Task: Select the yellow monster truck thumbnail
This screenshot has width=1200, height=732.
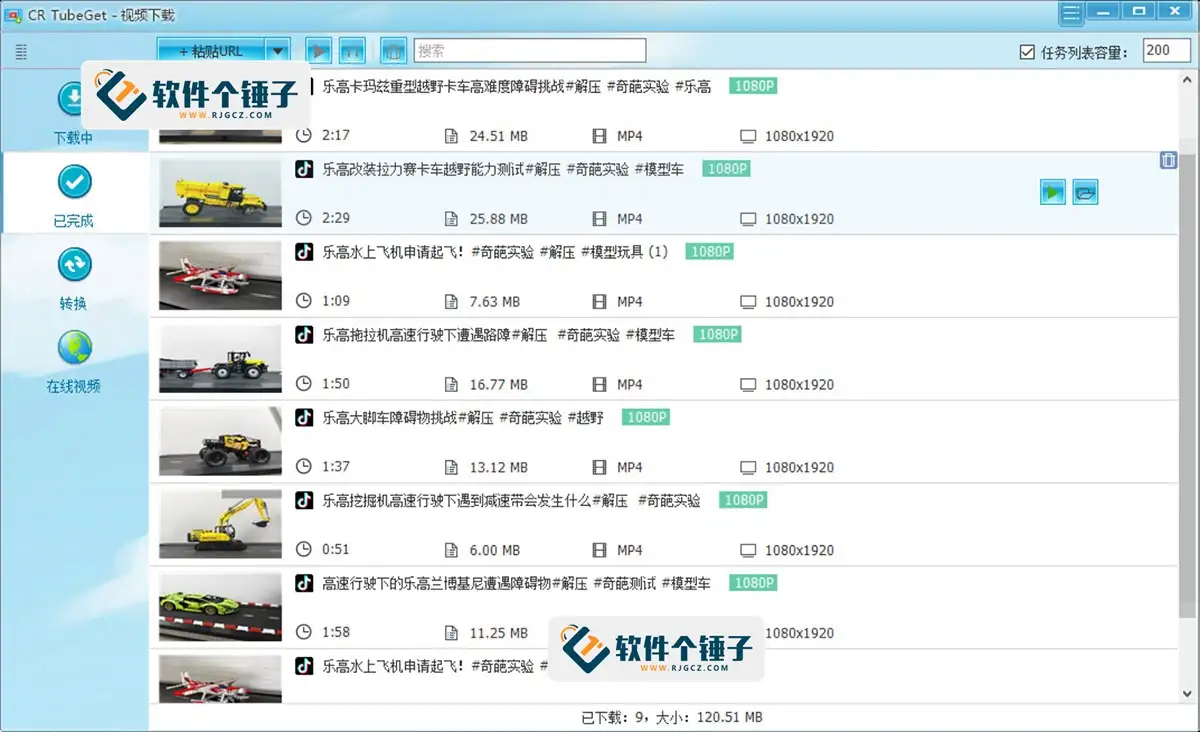Action: [x=220, y=442]
